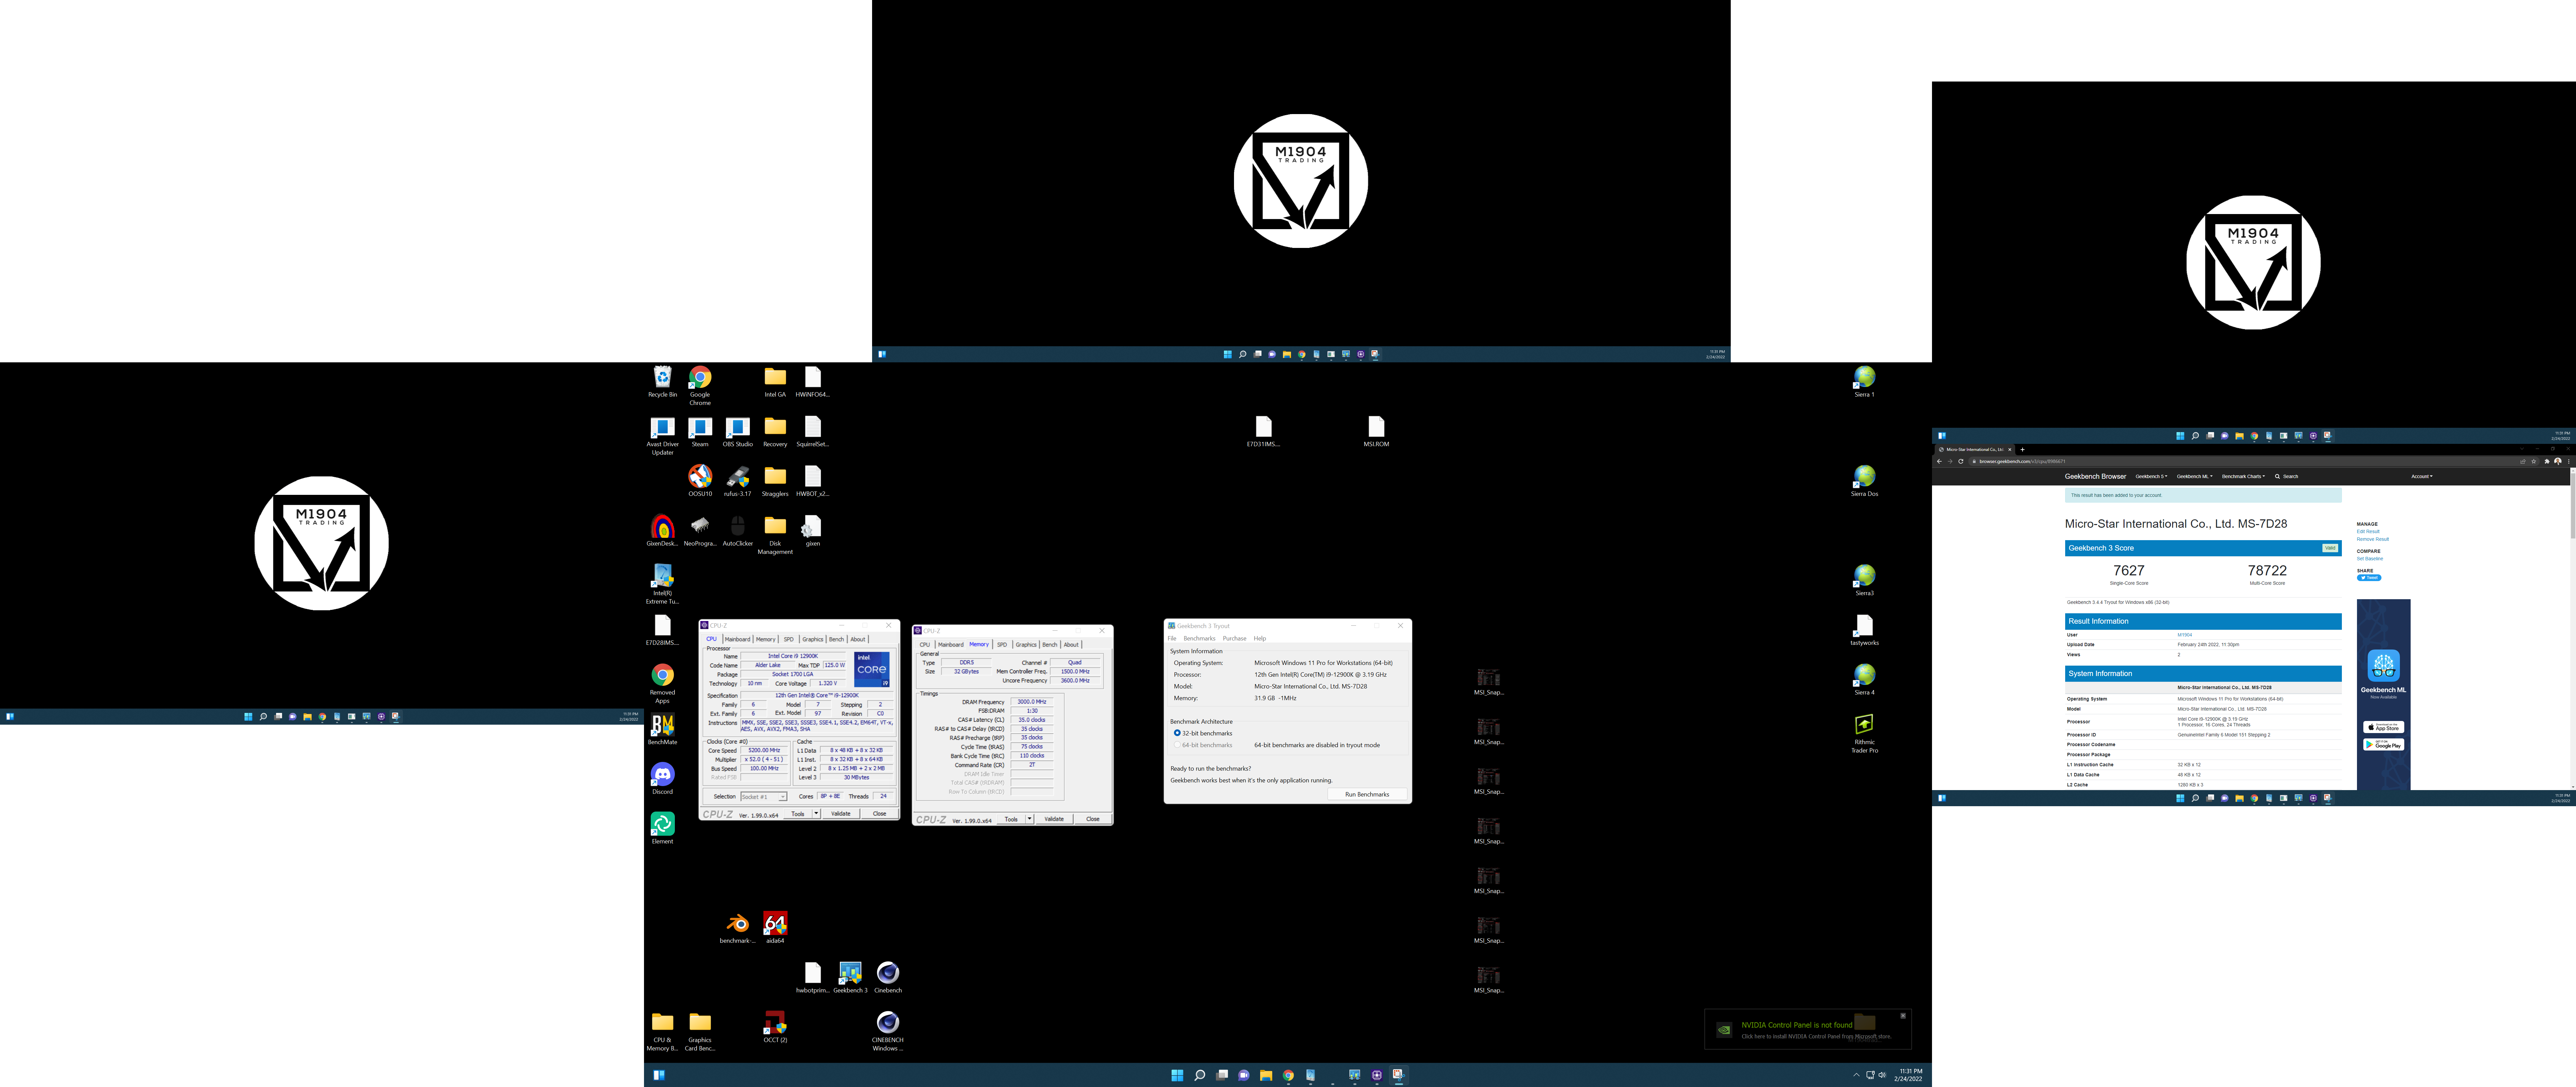Open the Help menu in Geekbench 3
This screenshot has height=1087, width=2576.
tap(1260, 638)
